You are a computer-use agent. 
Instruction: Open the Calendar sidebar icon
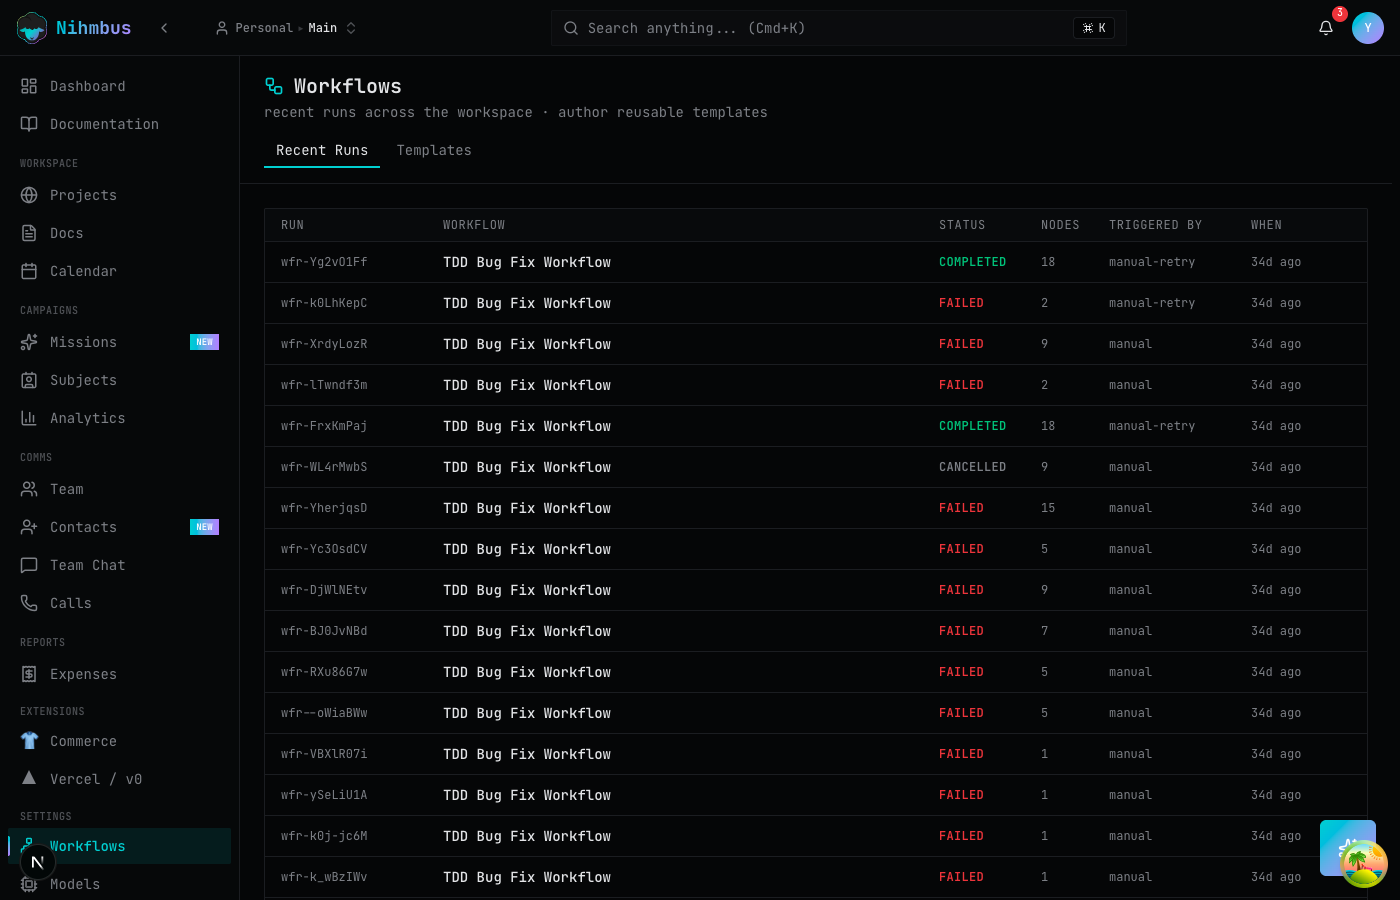pyautogui.click(x=29, y=271)
